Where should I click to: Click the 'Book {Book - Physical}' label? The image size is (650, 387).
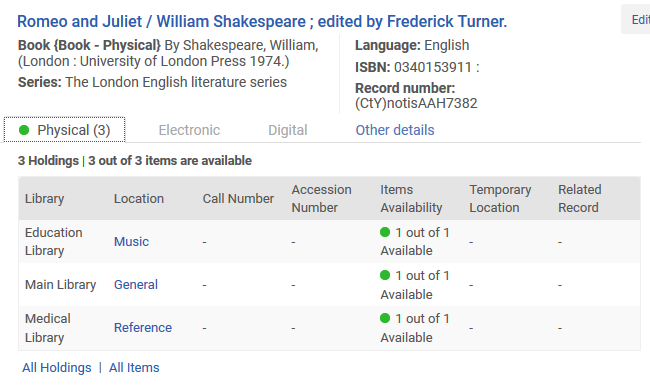[89, 45]
